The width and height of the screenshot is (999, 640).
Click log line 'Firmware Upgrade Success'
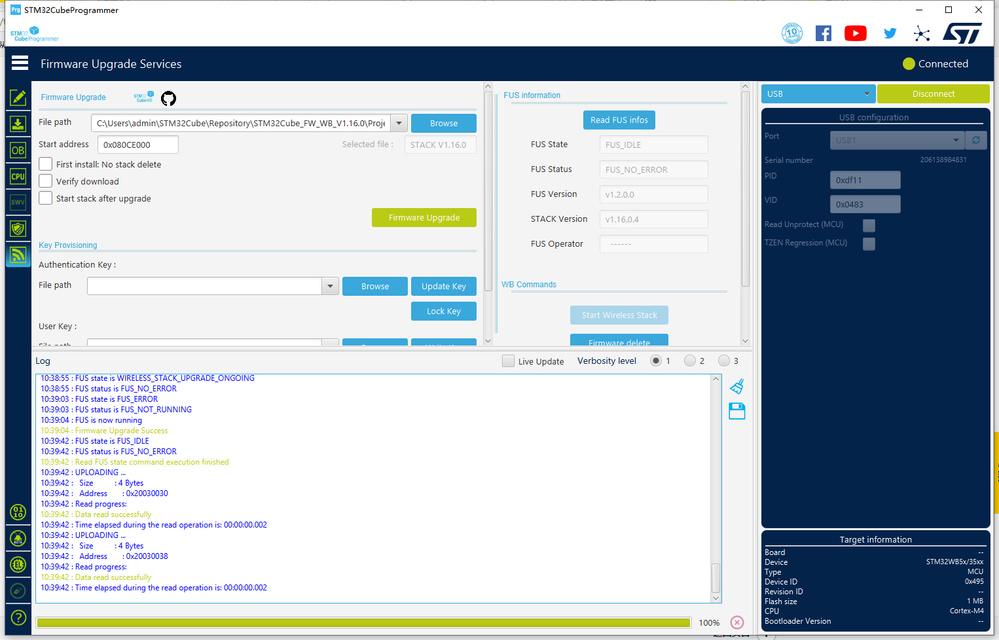pyautogui.click(x=104, y=430)
